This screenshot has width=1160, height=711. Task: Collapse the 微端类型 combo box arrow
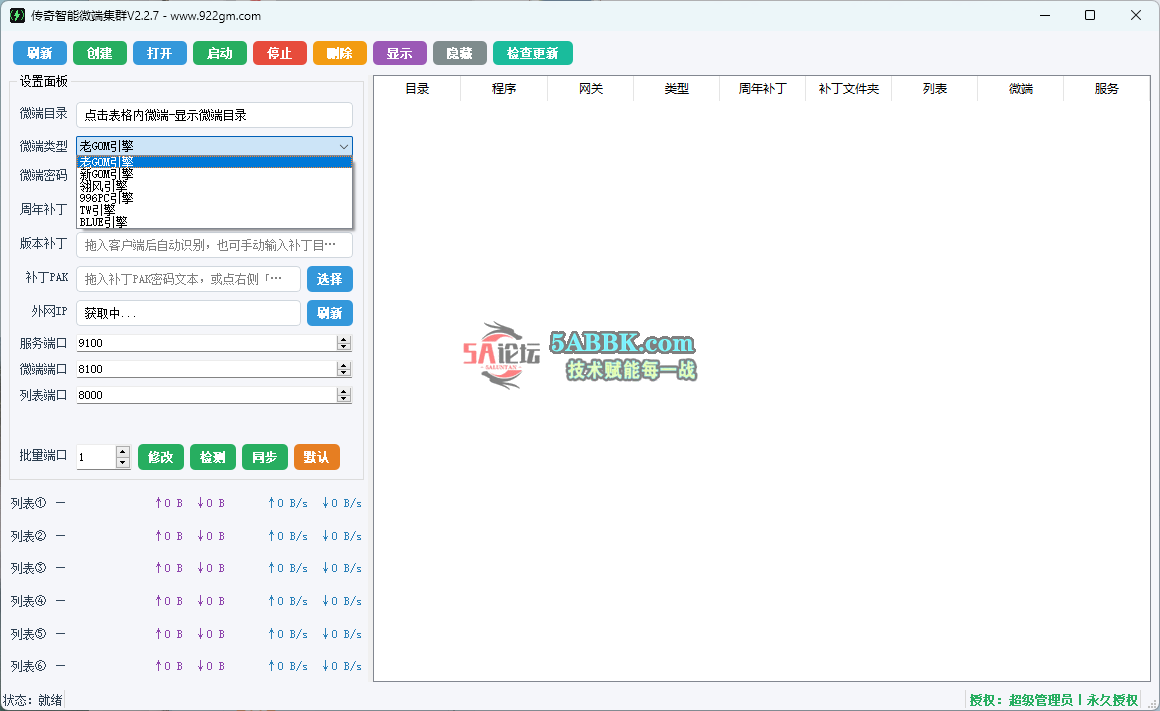[x=343, y=146]
